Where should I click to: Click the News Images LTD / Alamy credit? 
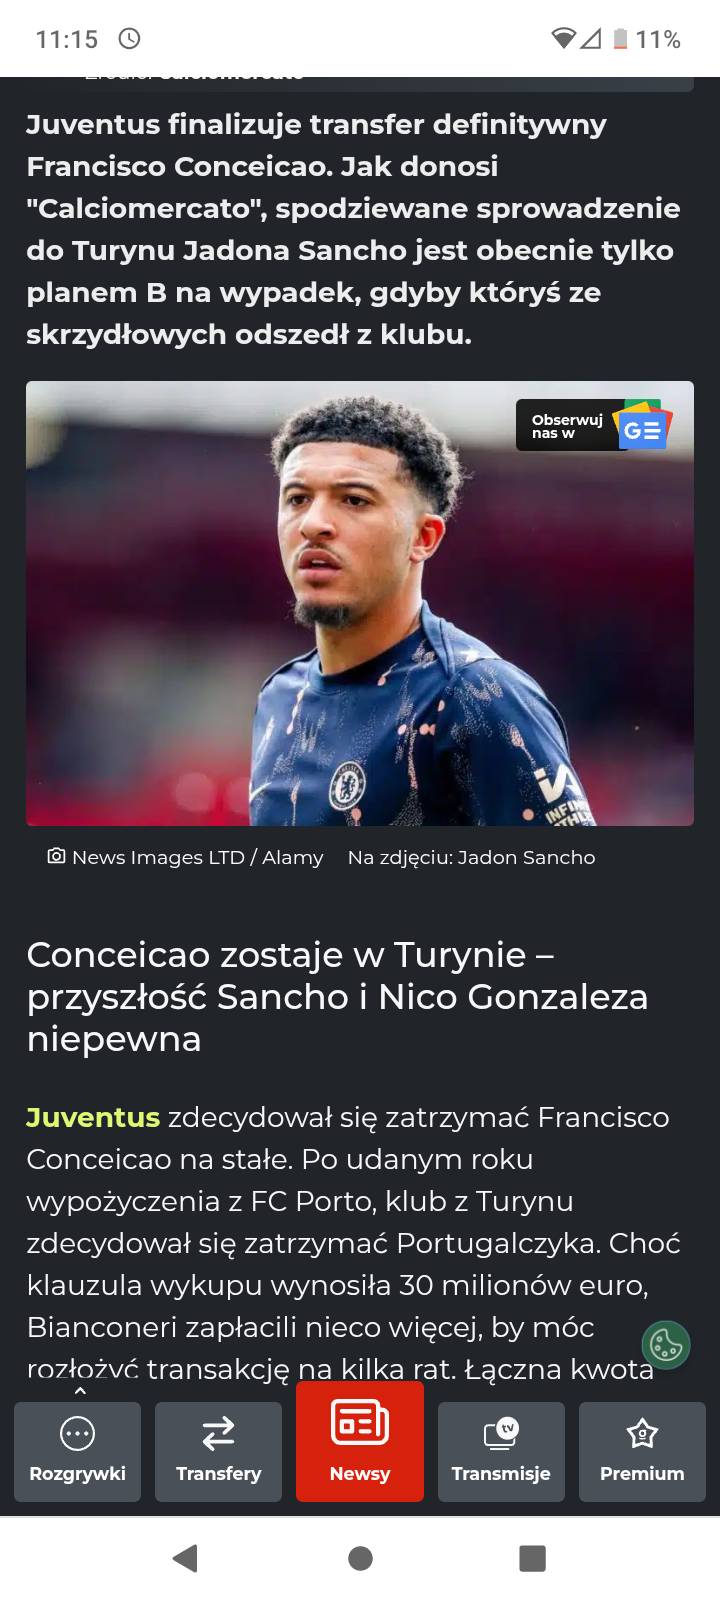(x=198, y=857)
